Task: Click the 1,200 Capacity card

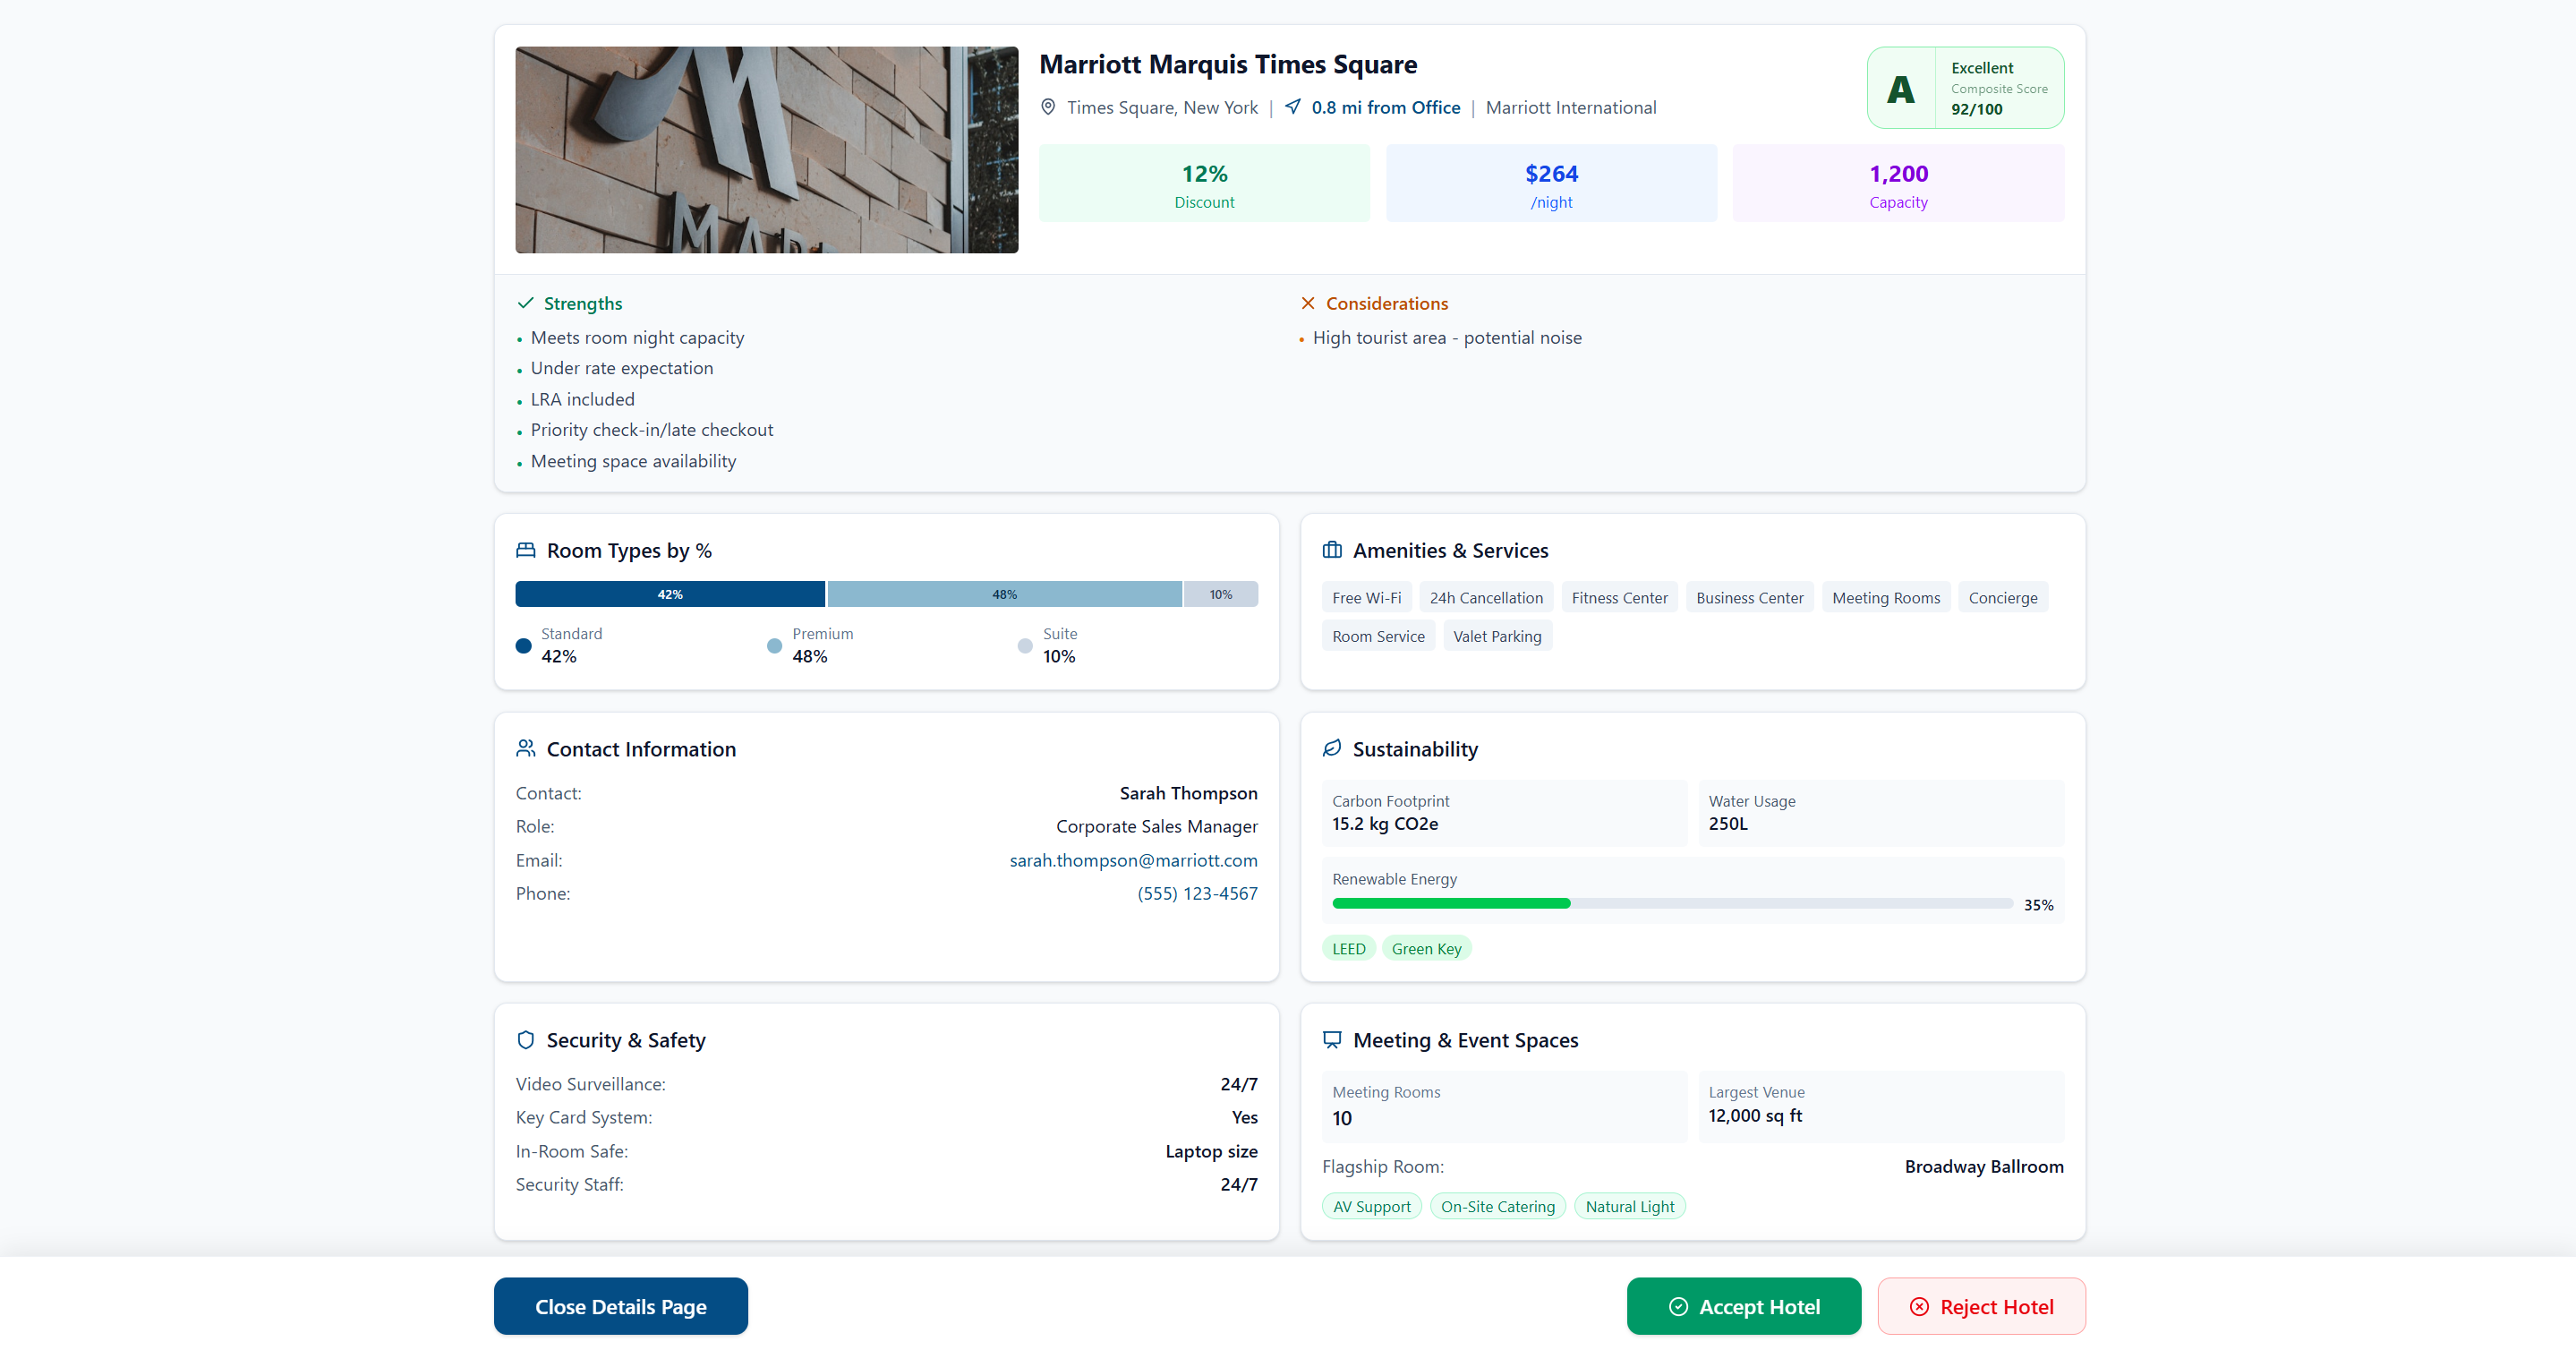Action: (x=1898, y=183)
